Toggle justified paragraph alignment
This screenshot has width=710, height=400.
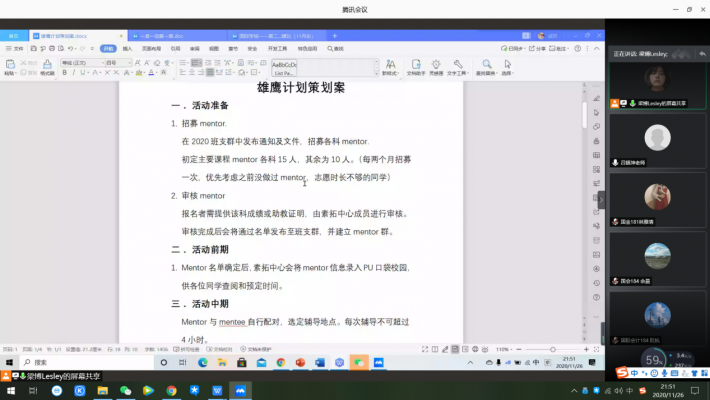pyautogui.click(x=210, y=72)
